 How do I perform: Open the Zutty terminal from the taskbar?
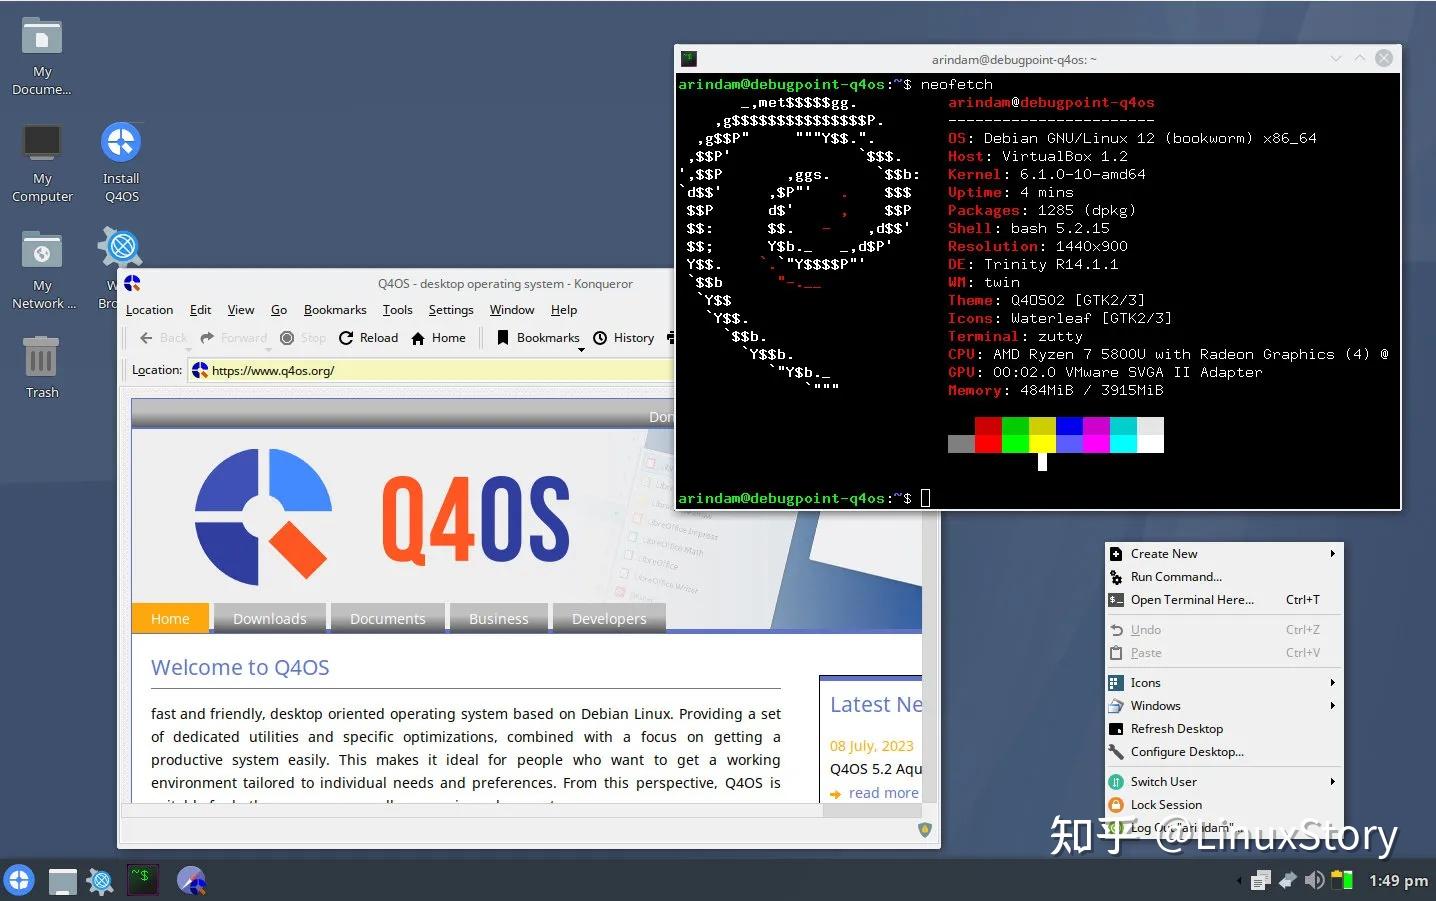click(x=142, y=880)
